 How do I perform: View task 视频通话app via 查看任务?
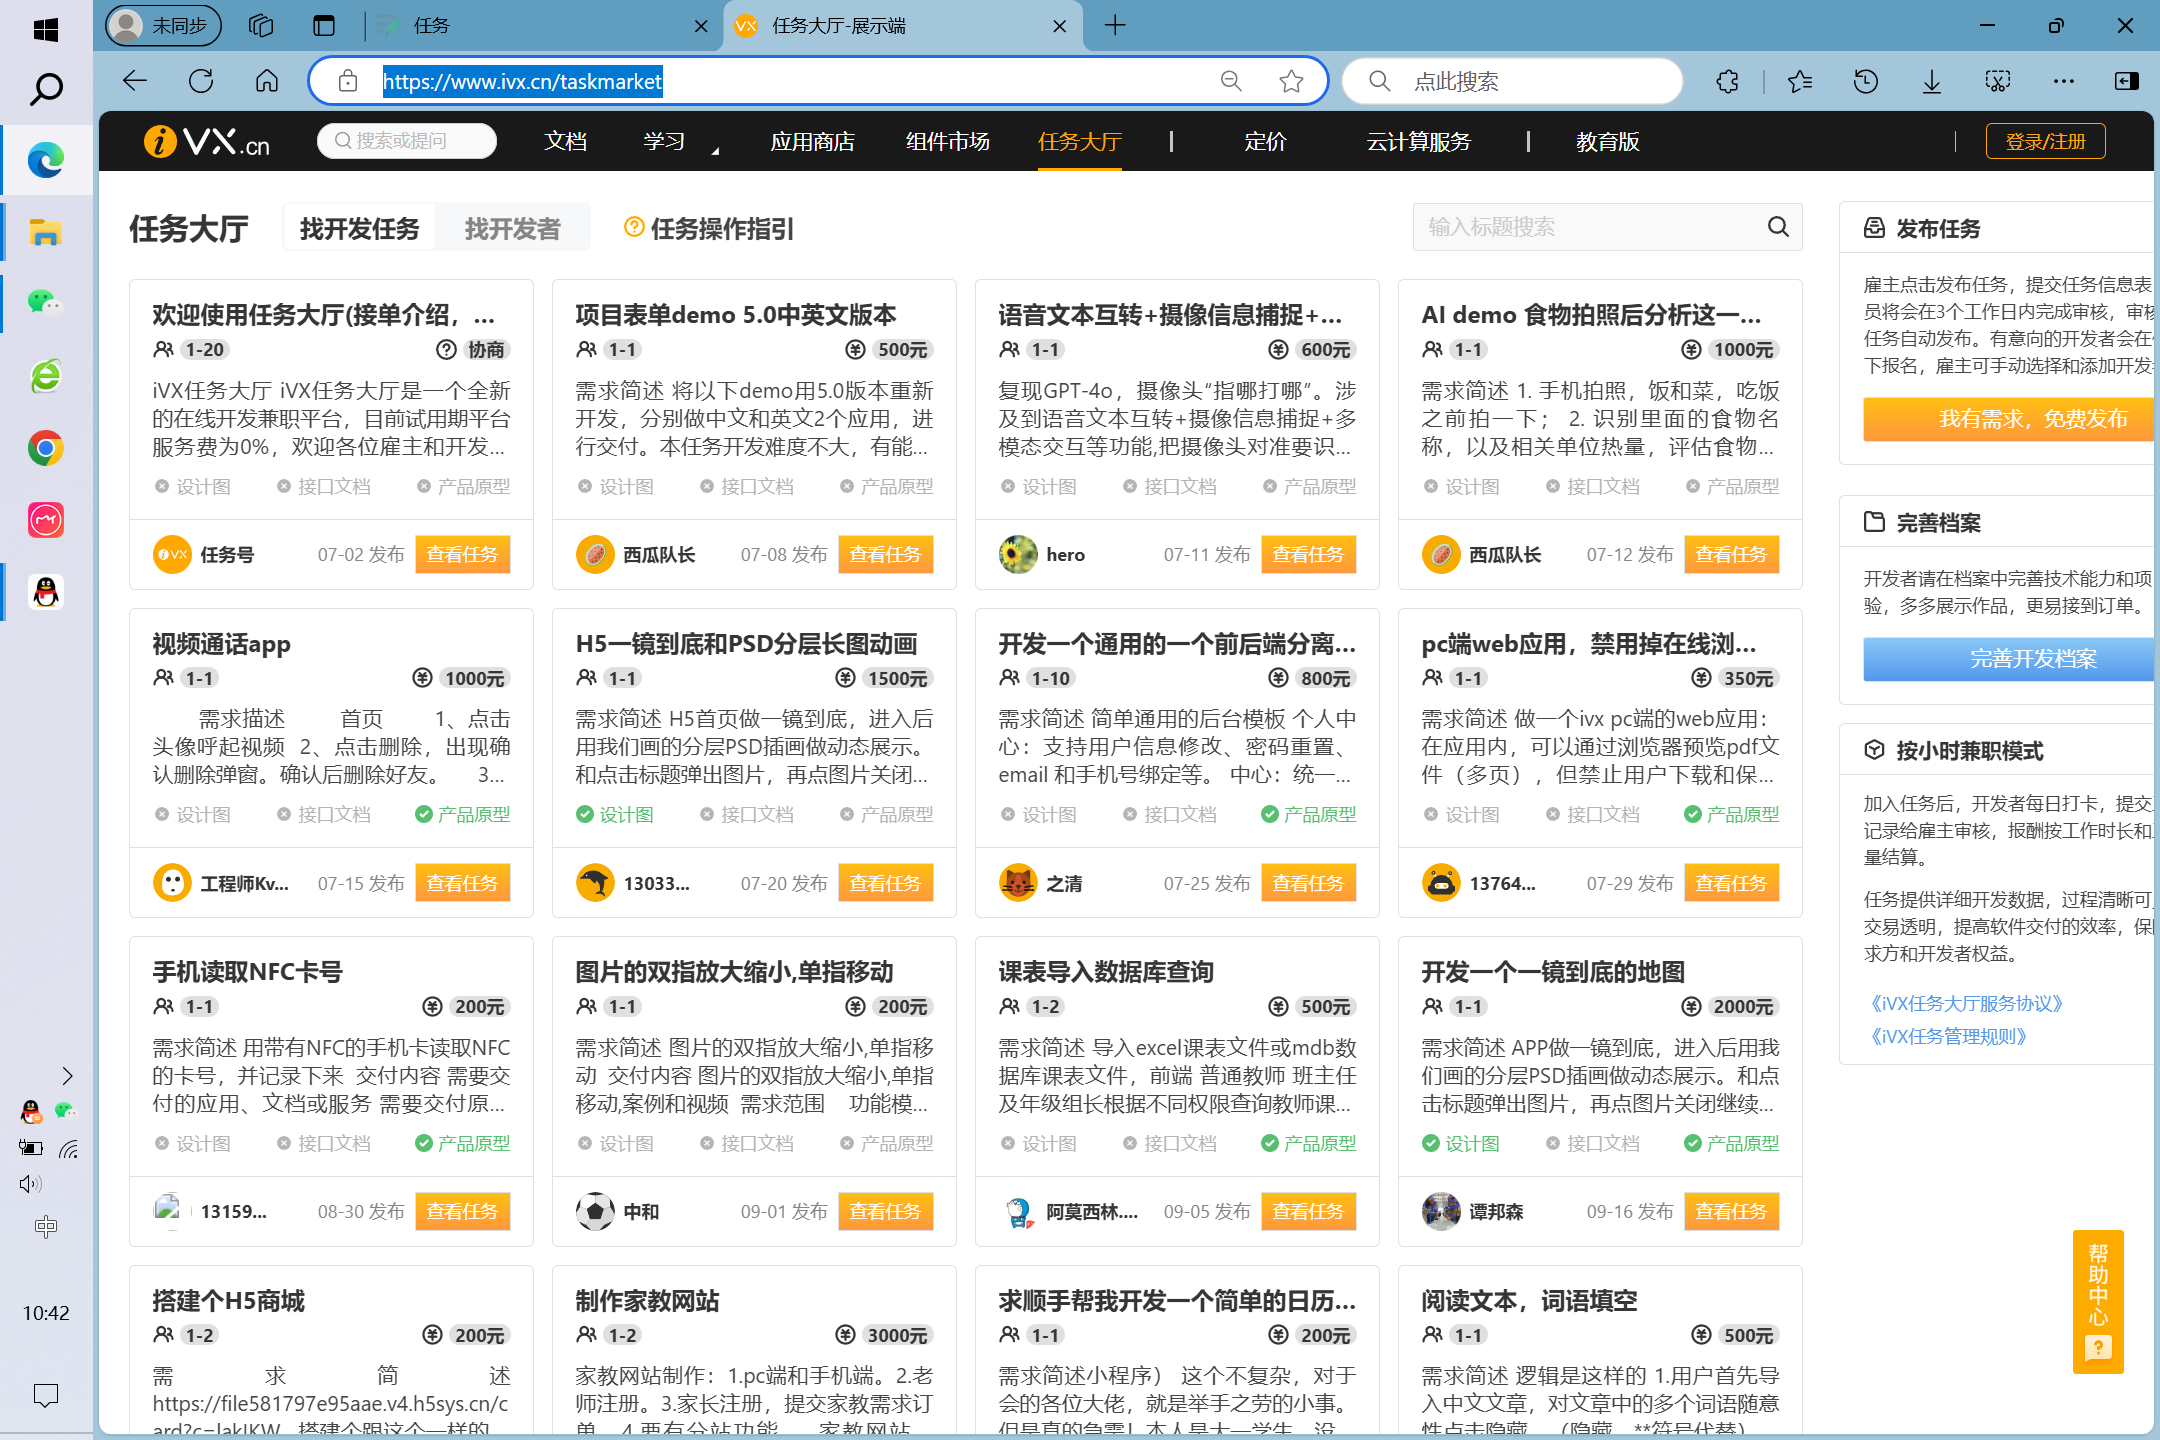[x=462, y=883]
